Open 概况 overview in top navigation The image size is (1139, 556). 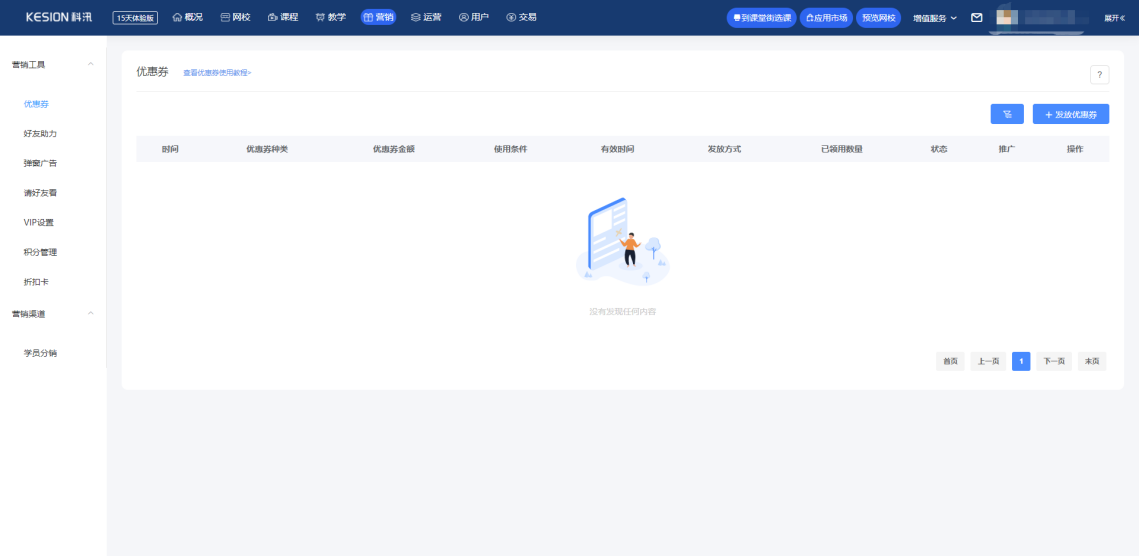pos(187,17)
